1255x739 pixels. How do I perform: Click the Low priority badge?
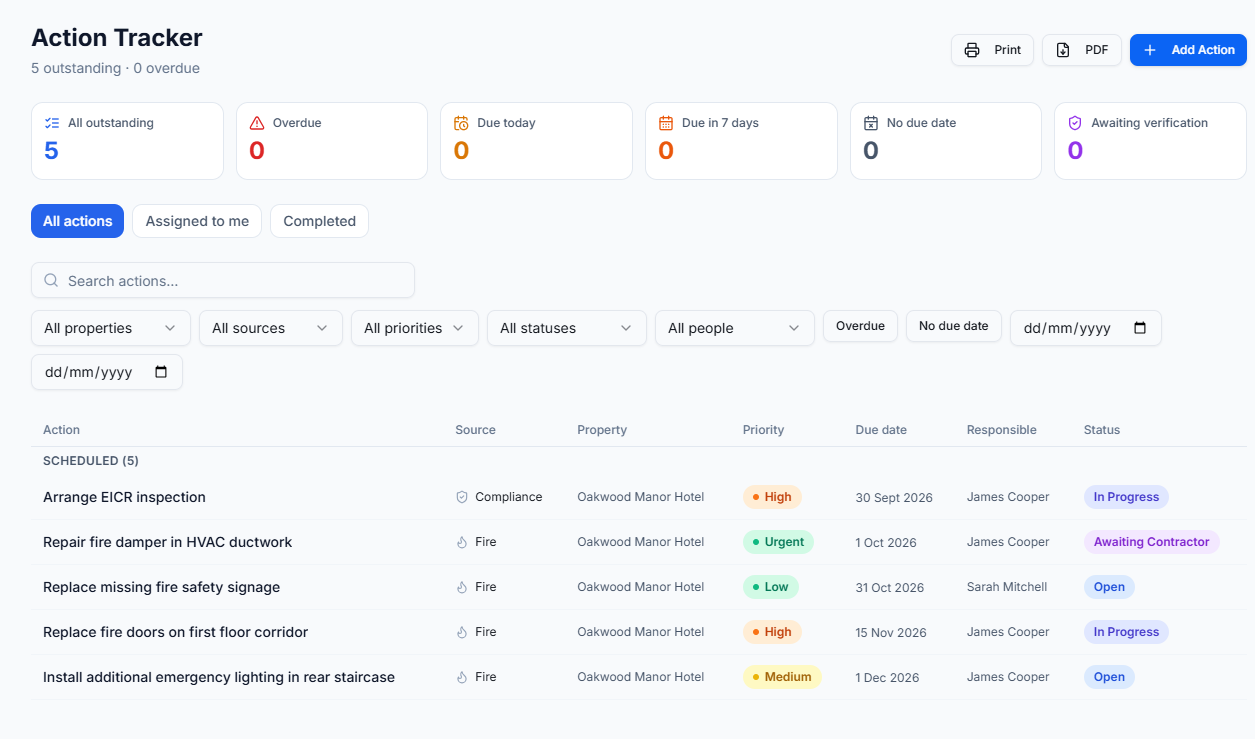770,587
